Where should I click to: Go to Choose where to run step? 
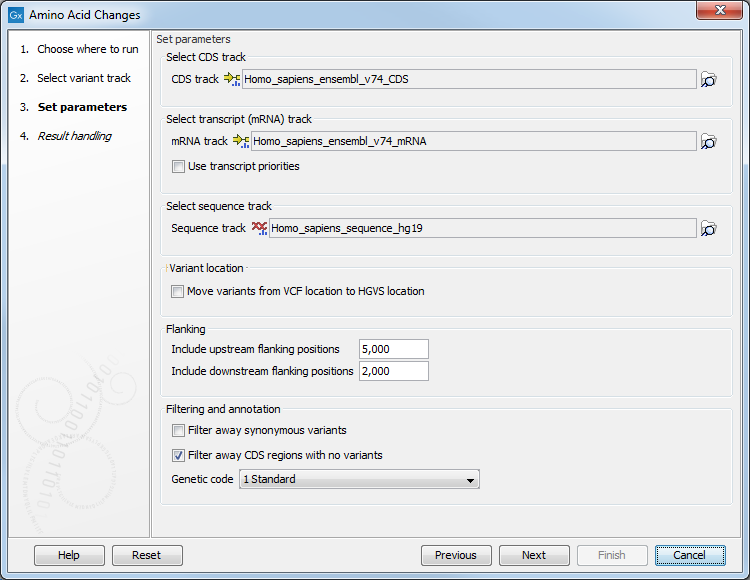click(x=88, y=49)
